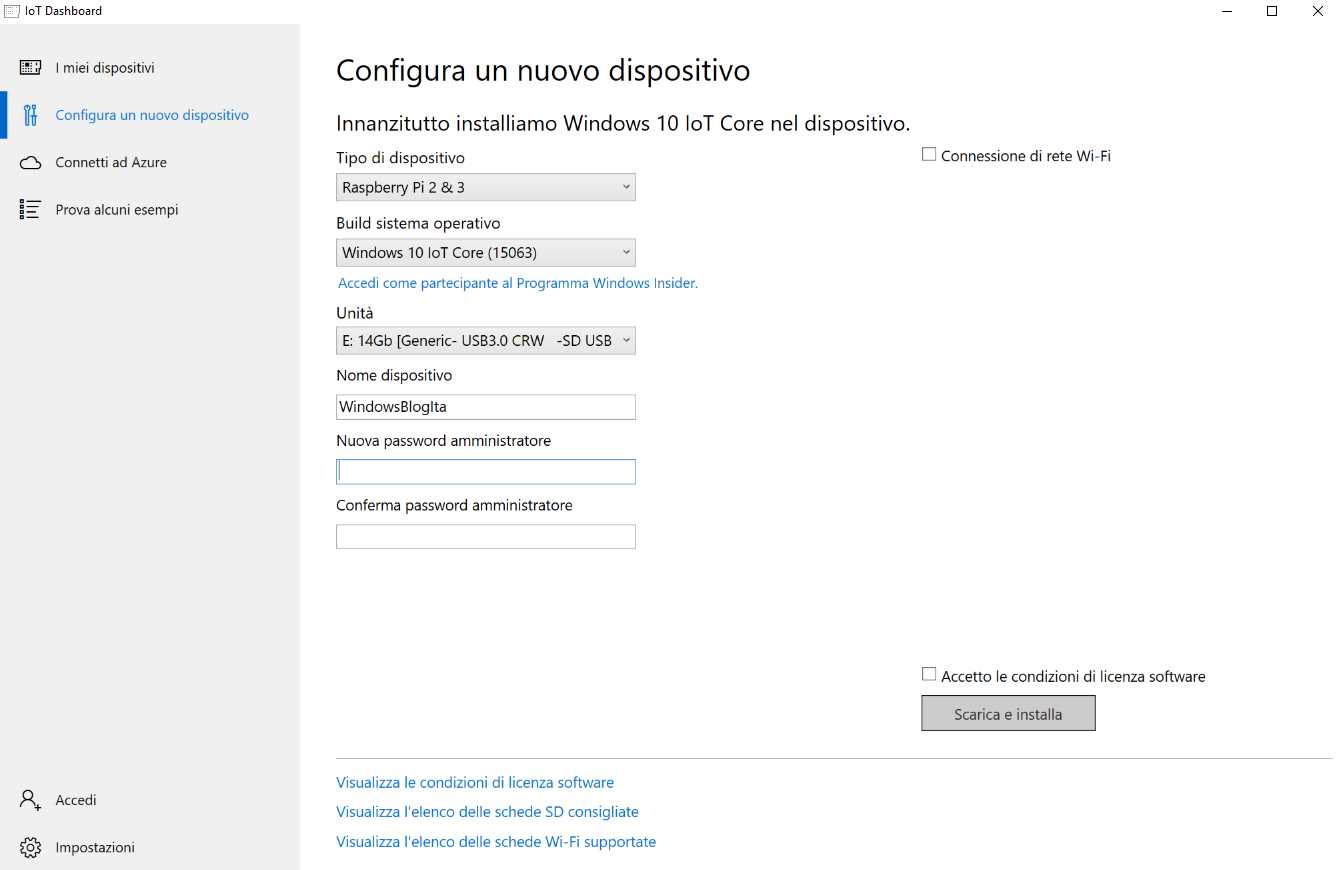Click the devices icon beside I miei dispositivi
The height and width of the screenshot is (870, 1340).
tap(31, 68)
